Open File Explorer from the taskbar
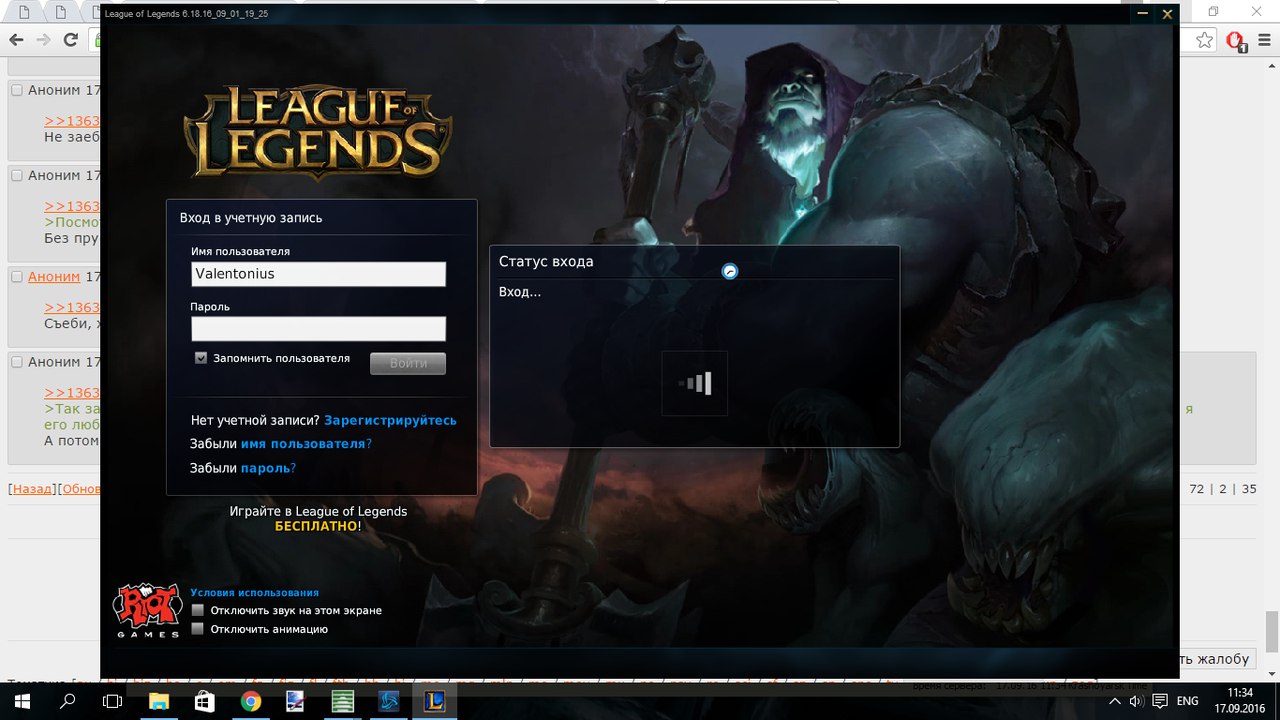 (160, 701)
